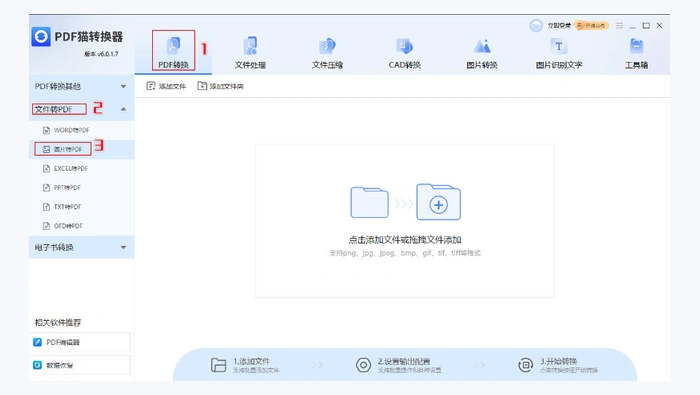Click the supported formats hint text

[x=405, y=253]
